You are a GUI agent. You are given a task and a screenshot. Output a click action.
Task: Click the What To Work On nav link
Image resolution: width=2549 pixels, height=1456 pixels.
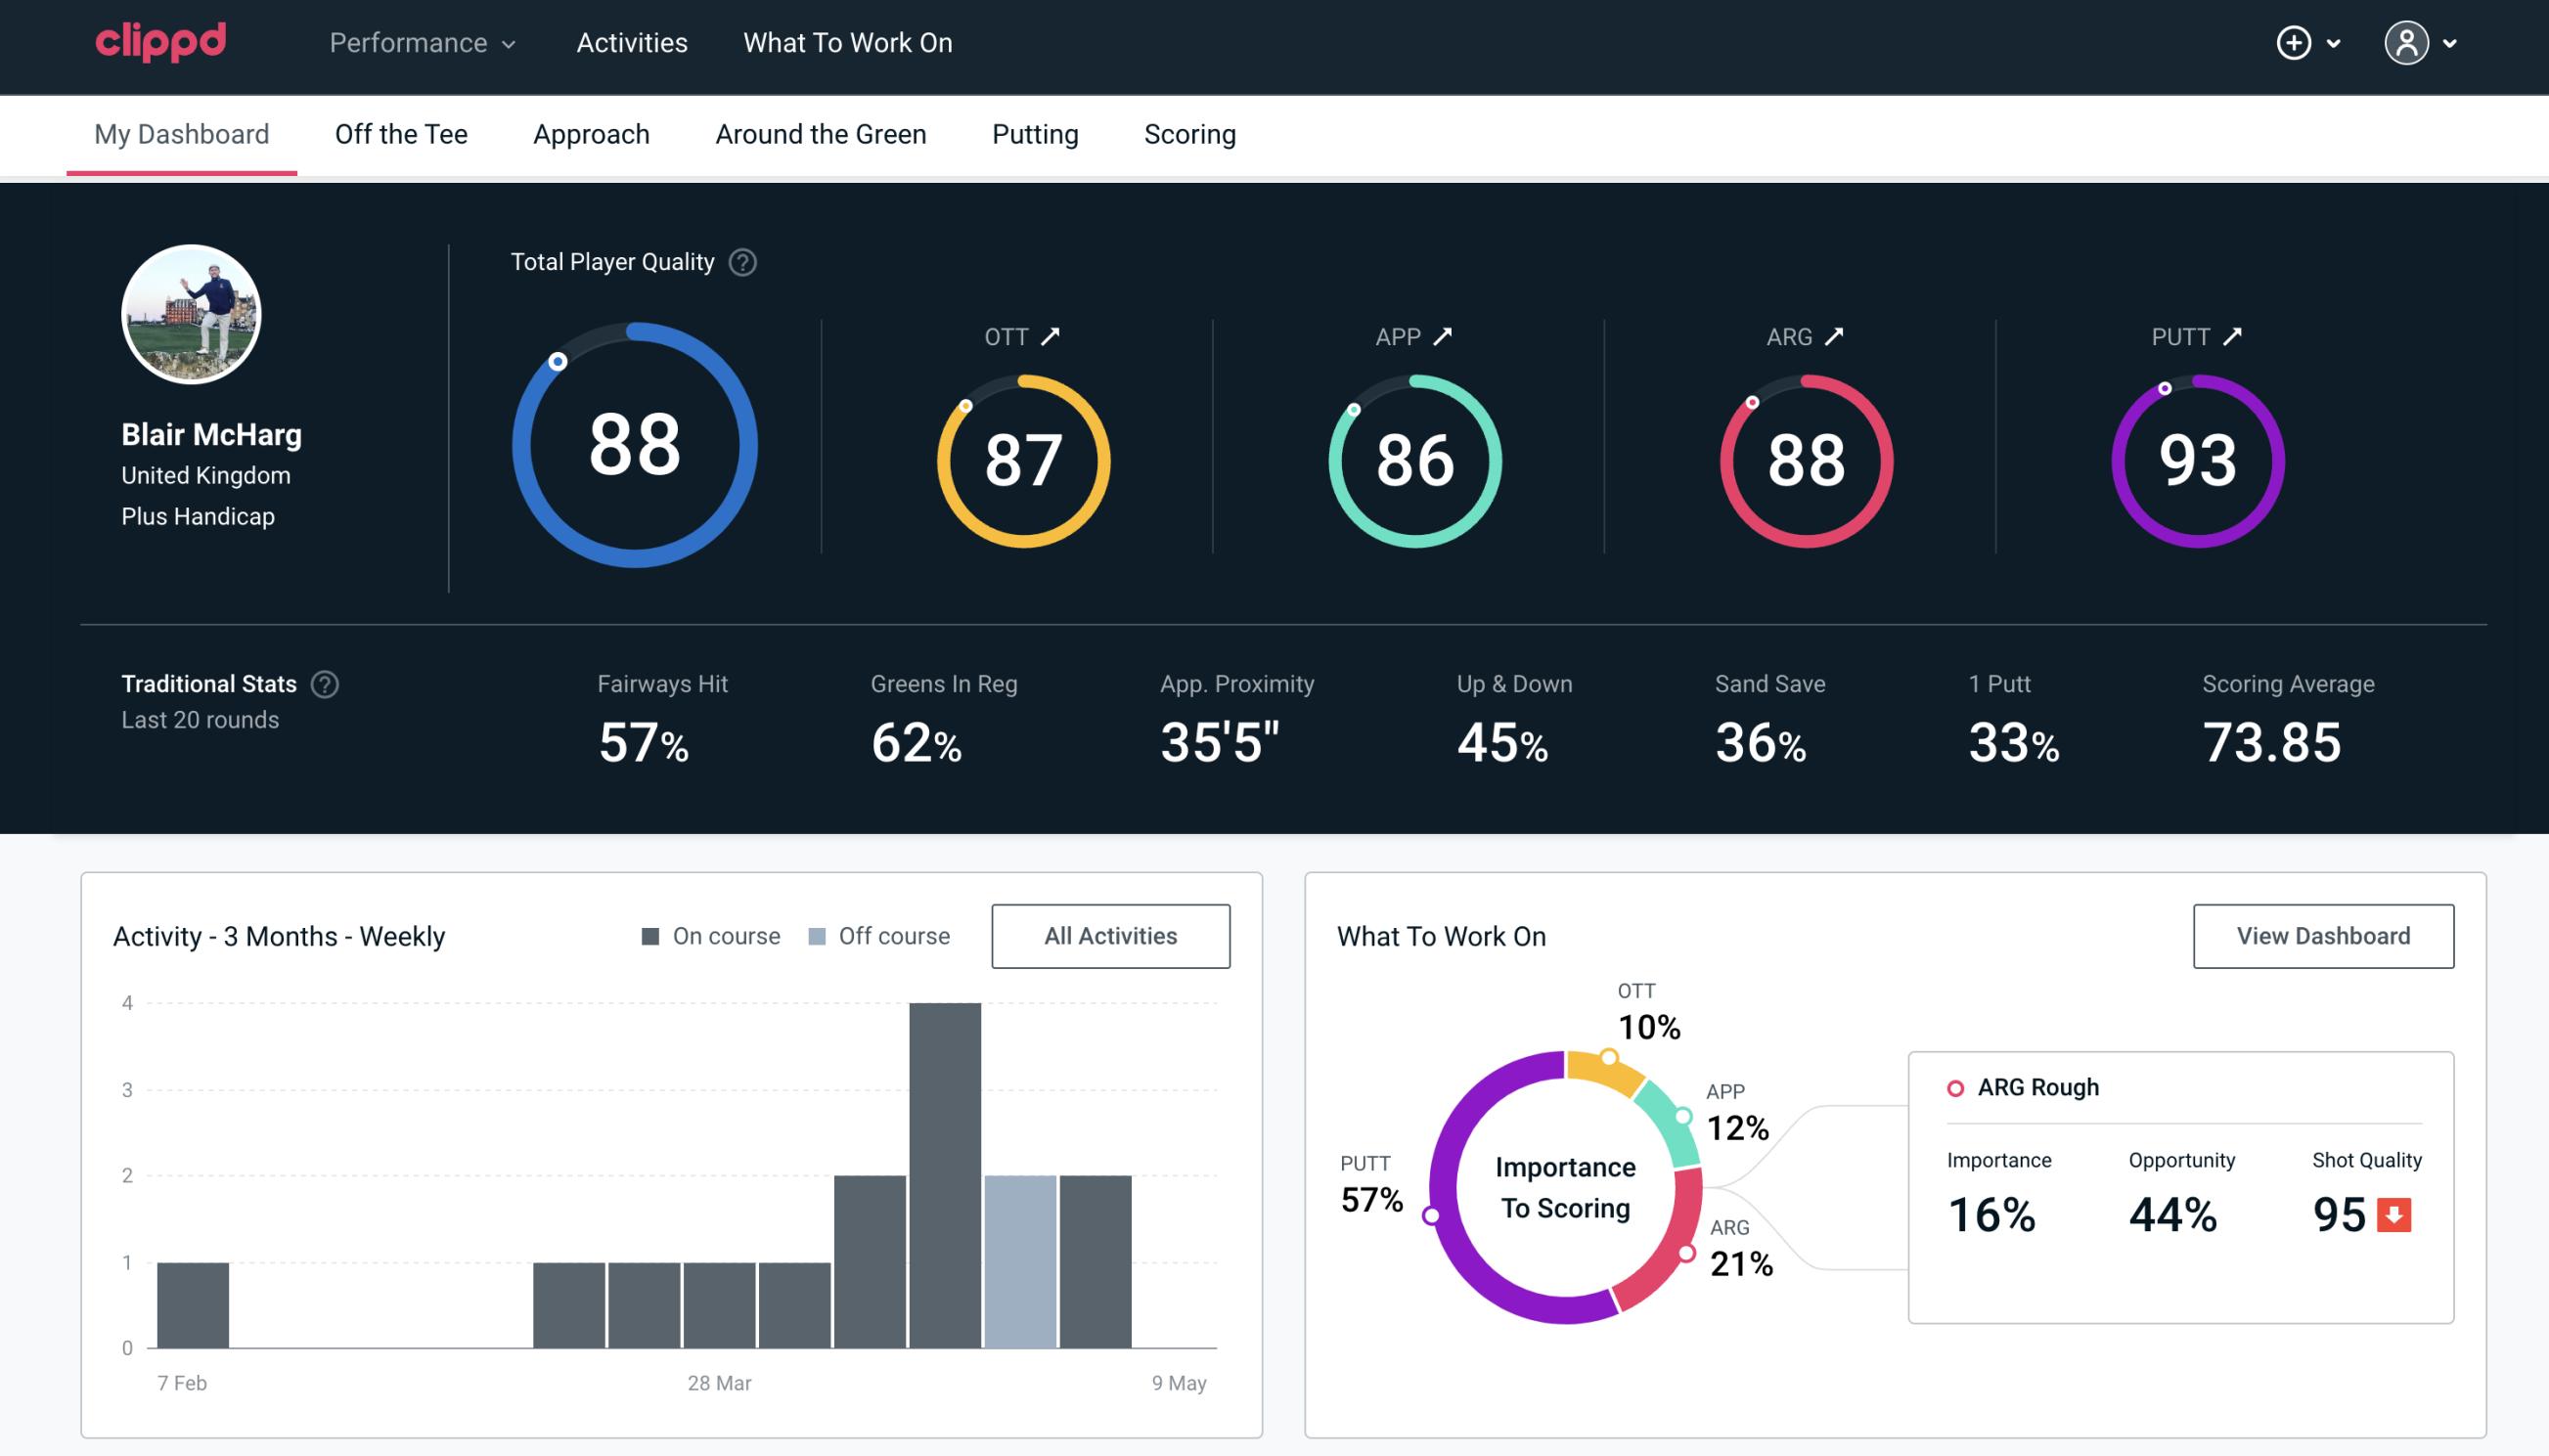847,44
